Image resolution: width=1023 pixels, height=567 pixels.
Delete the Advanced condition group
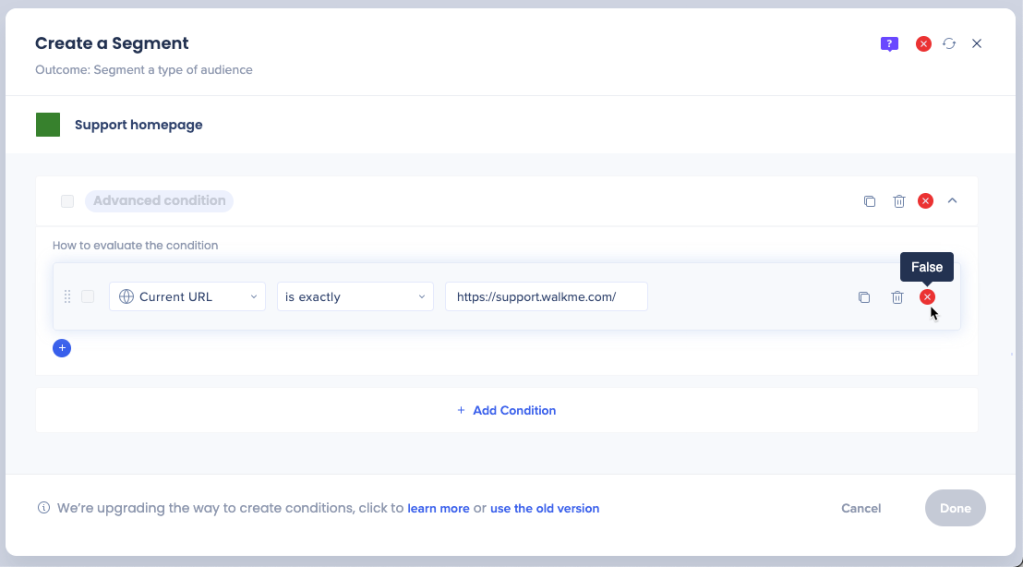pyautogui.click(x=898, y=201)
